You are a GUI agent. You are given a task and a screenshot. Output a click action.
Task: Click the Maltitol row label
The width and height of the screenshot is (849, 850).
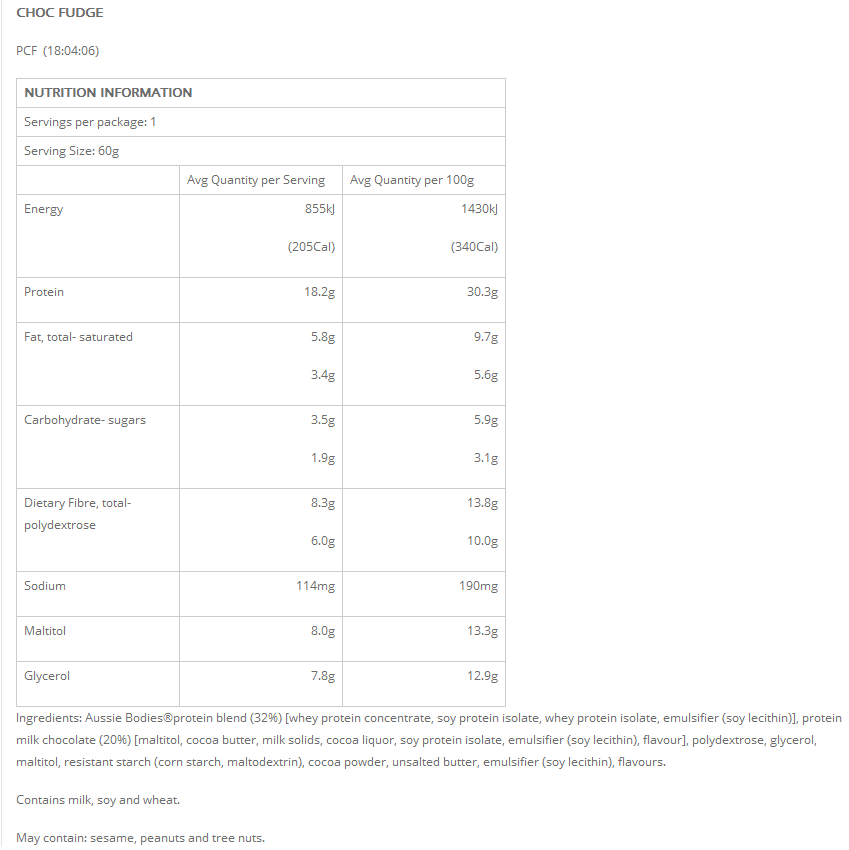(46, 631)
